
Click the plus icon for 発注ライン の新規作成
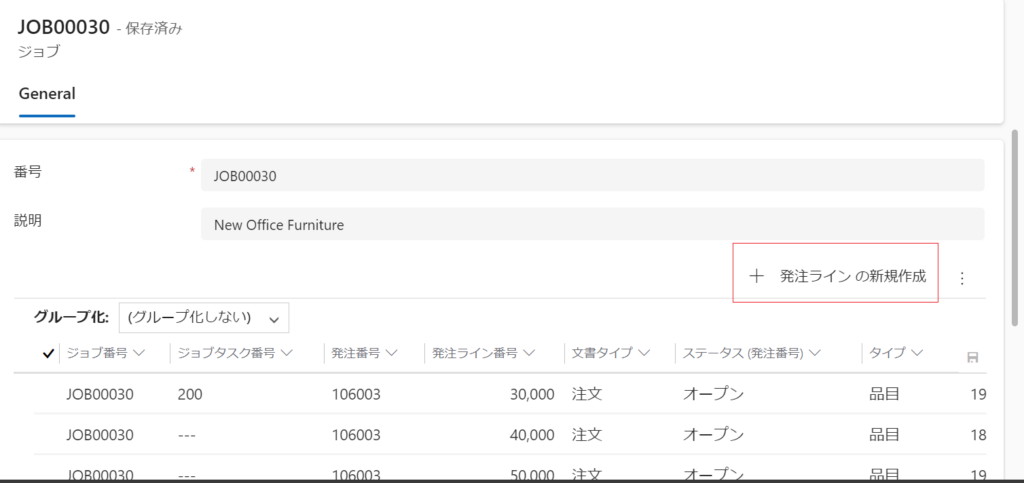(757, 276)
